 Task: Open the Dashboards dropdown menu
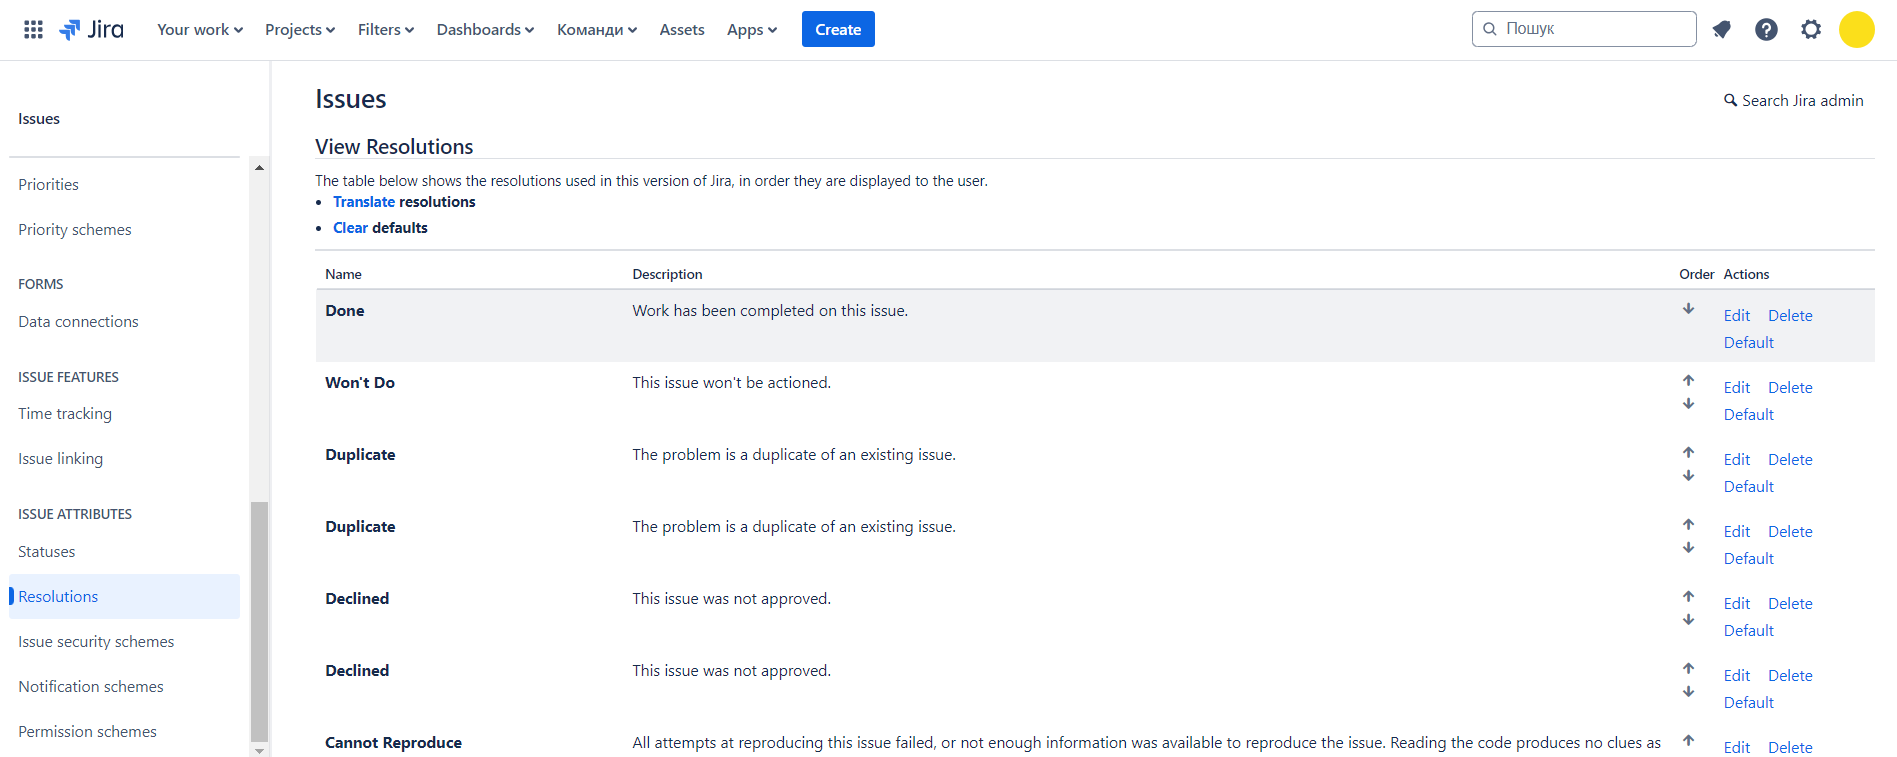485,29
